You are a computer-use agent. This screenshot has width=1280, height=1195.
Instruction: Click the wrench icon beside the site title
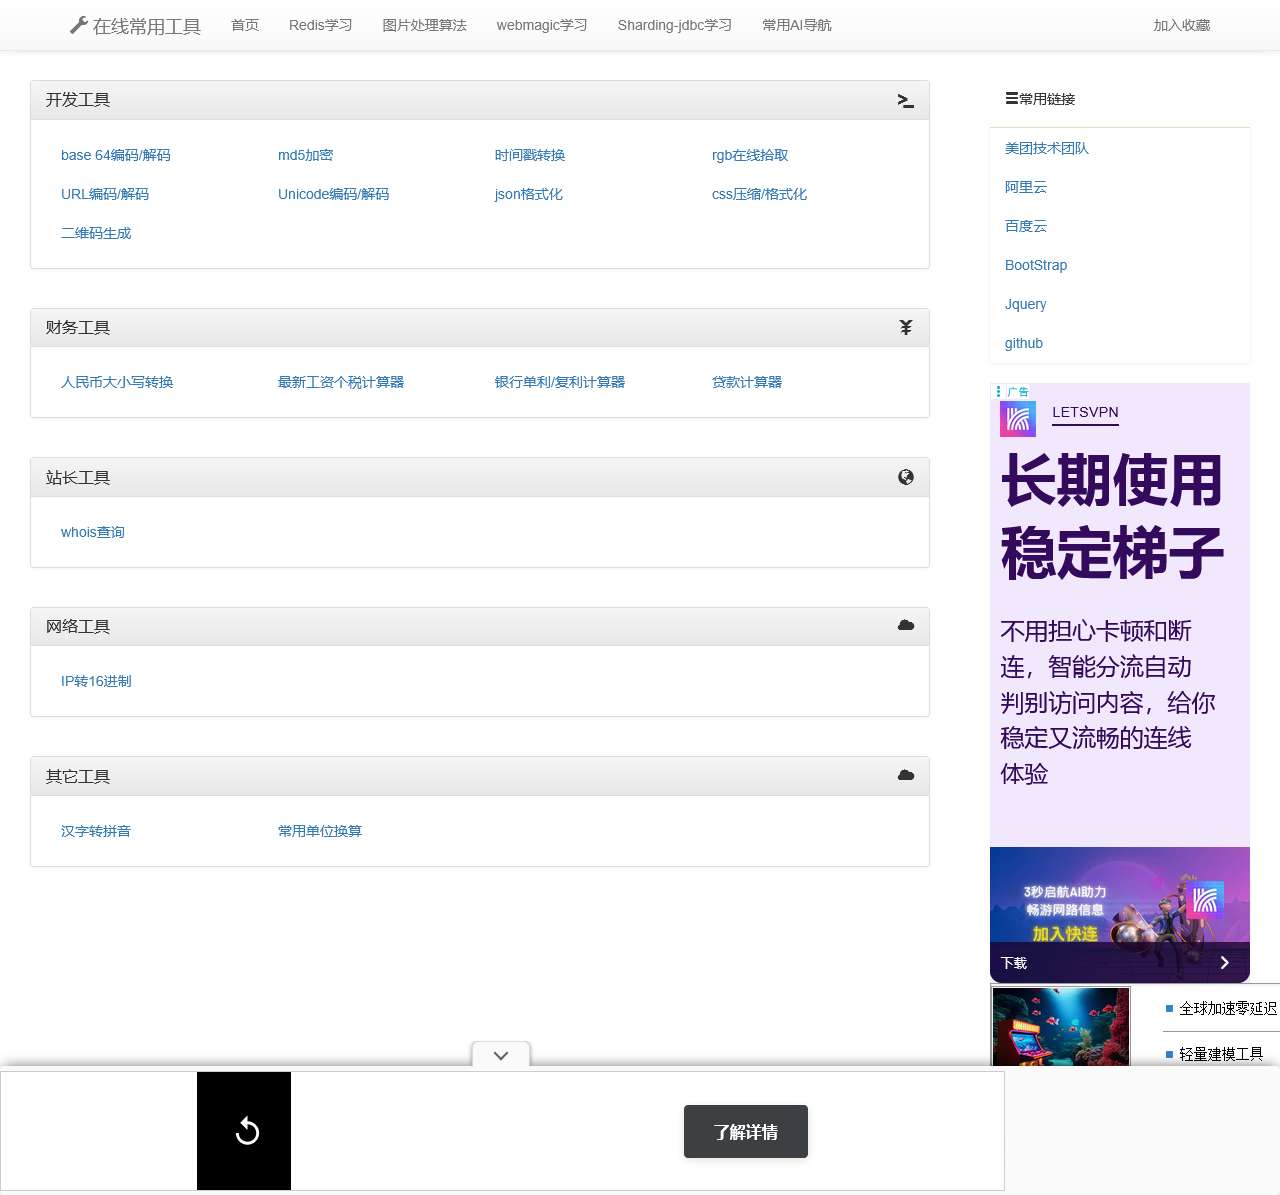pos(78,25)
